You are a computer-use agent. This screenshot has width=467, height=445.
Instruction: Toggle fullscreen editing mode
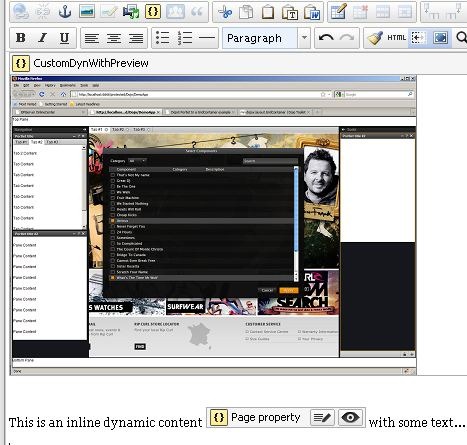(x=440, y=38)
